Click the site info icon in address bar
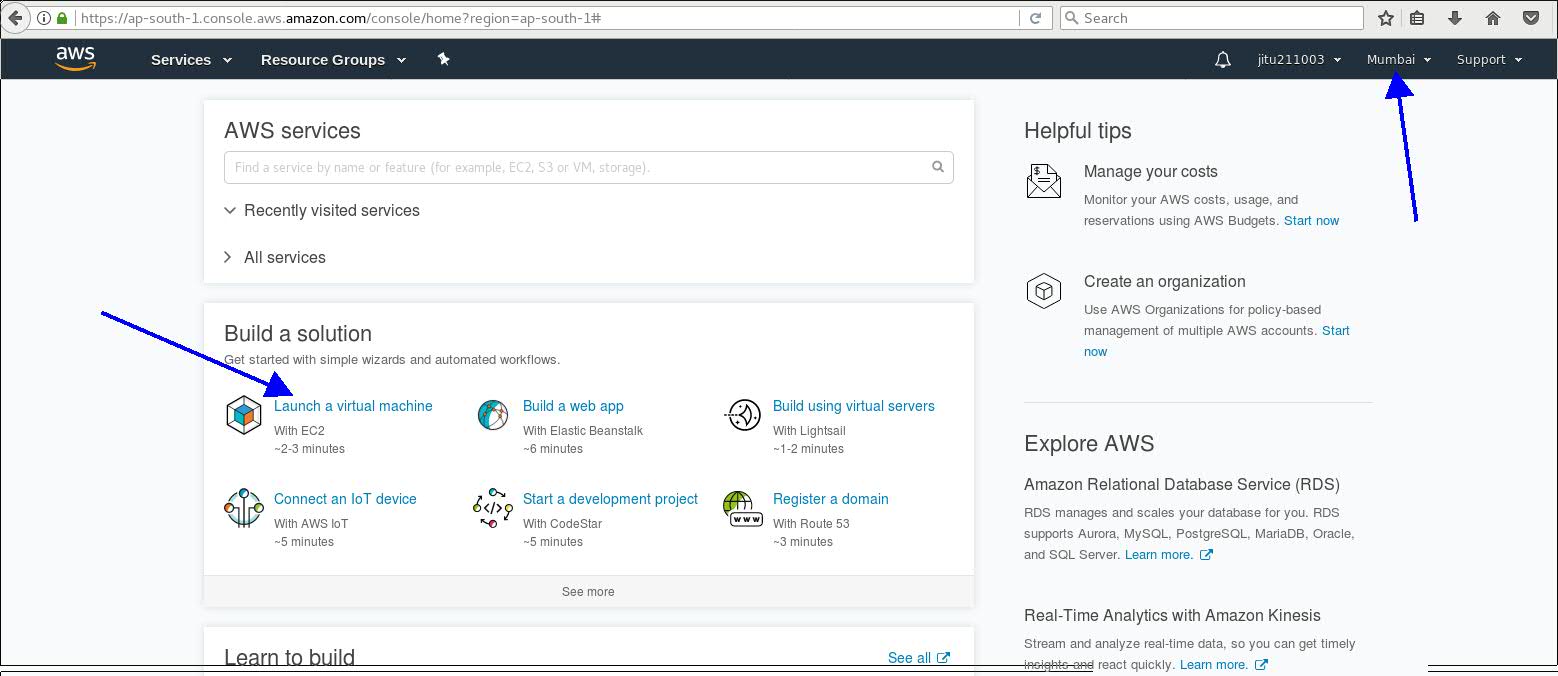The height and width of the screenshot is (676, 1558). [x=43, y=18]
